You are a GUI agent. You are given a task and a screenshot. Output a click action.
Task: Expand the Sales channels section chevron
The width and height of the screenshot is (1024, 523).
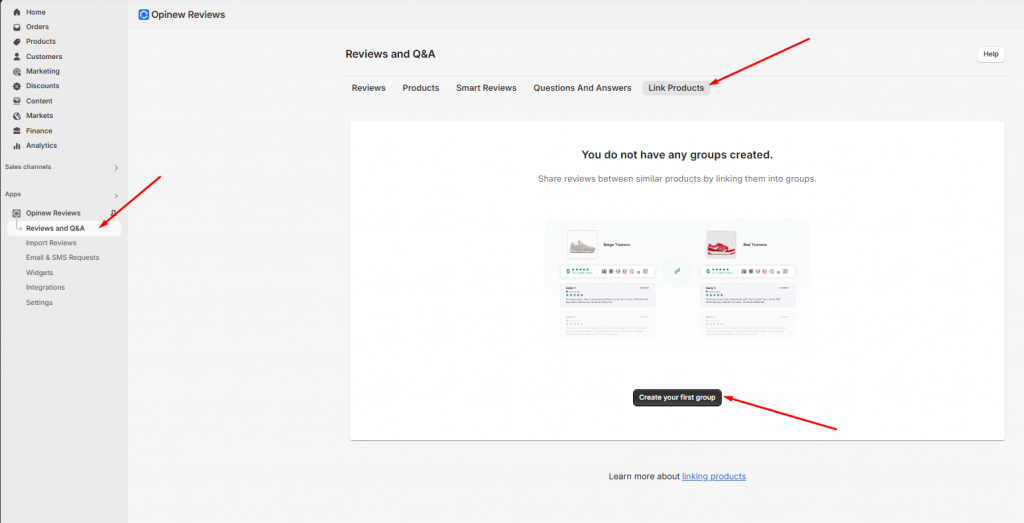point(115,168)
